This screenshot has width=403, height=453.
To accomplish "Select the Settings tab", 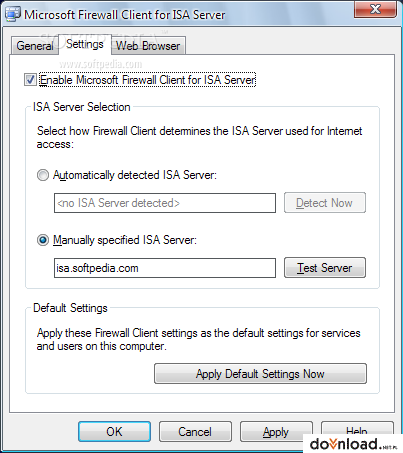I will [x=85, y=44].
